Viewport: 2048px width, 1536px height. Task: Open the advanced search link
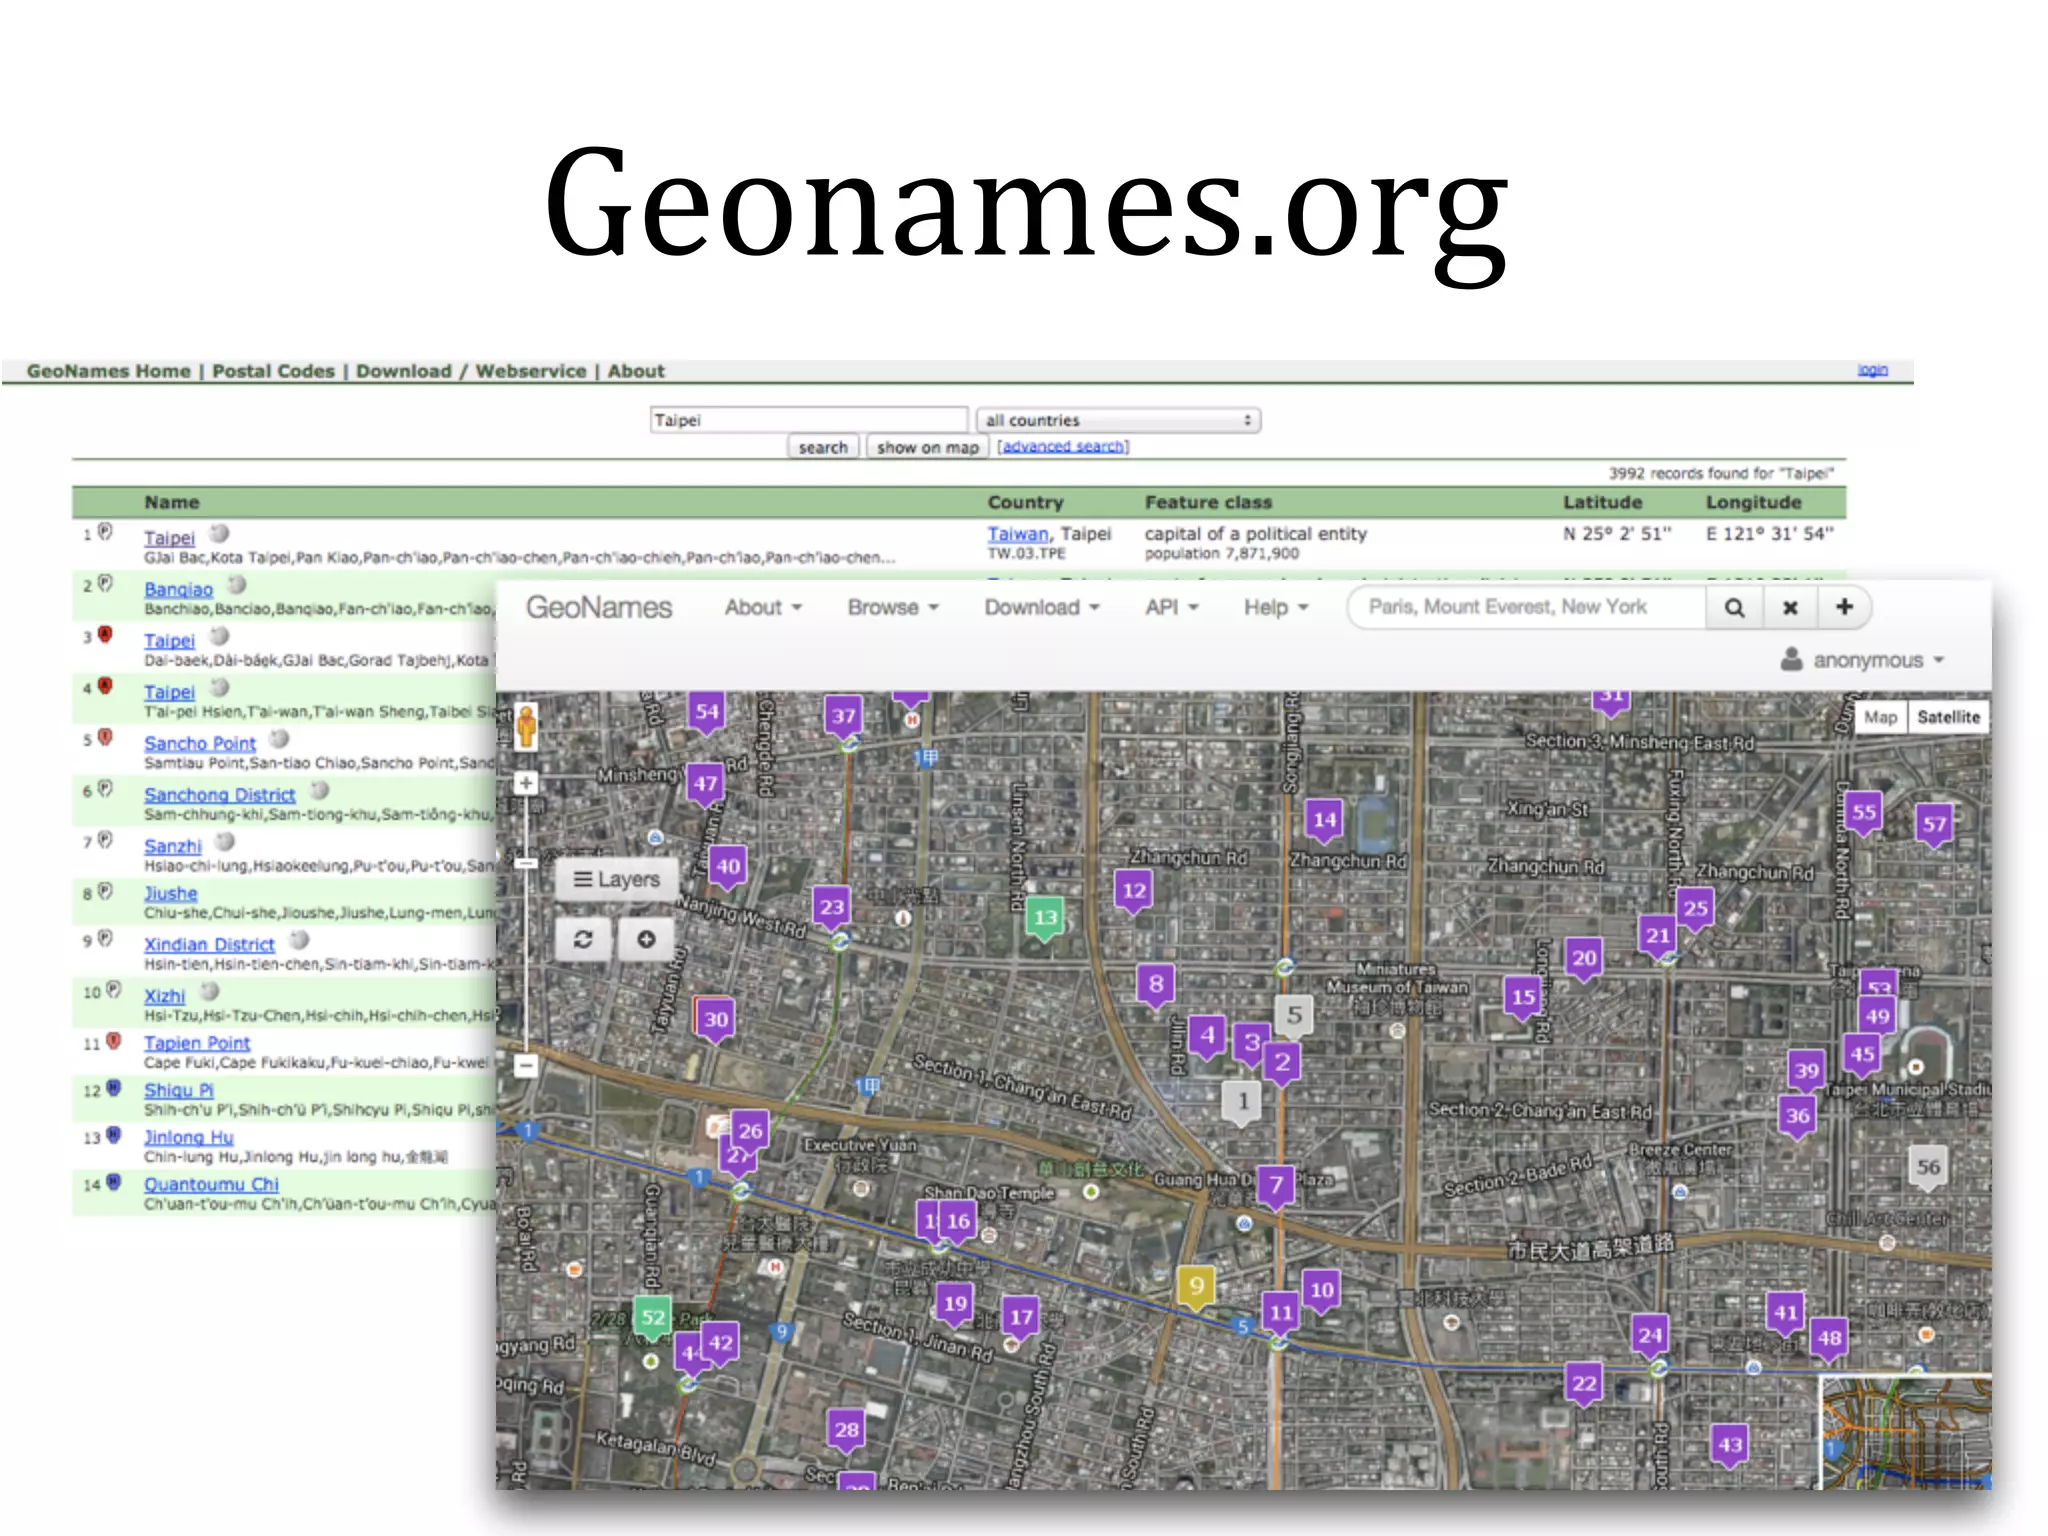(x=1063, y=447)
